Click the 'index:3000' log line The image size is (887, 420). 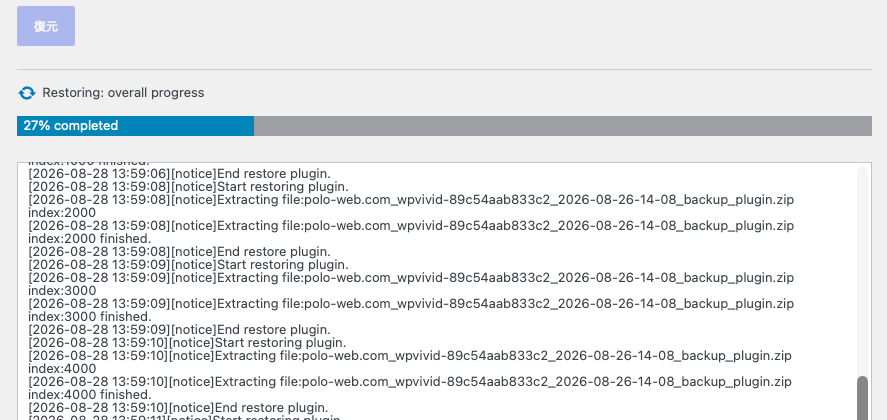tap(62, 291)
